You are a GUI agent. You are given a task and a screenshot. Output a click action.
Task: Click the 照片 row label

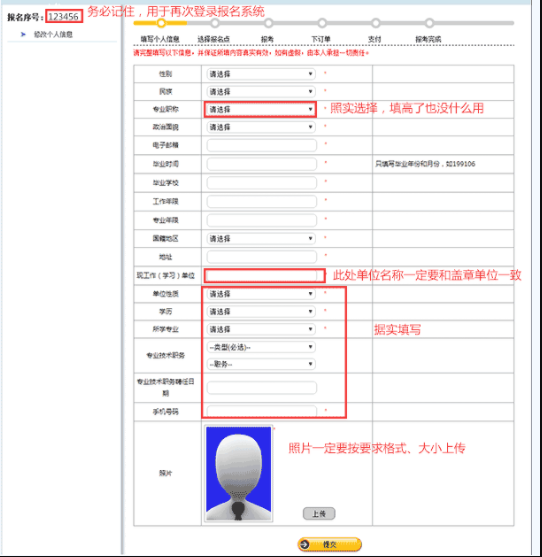tap(166, 473)
